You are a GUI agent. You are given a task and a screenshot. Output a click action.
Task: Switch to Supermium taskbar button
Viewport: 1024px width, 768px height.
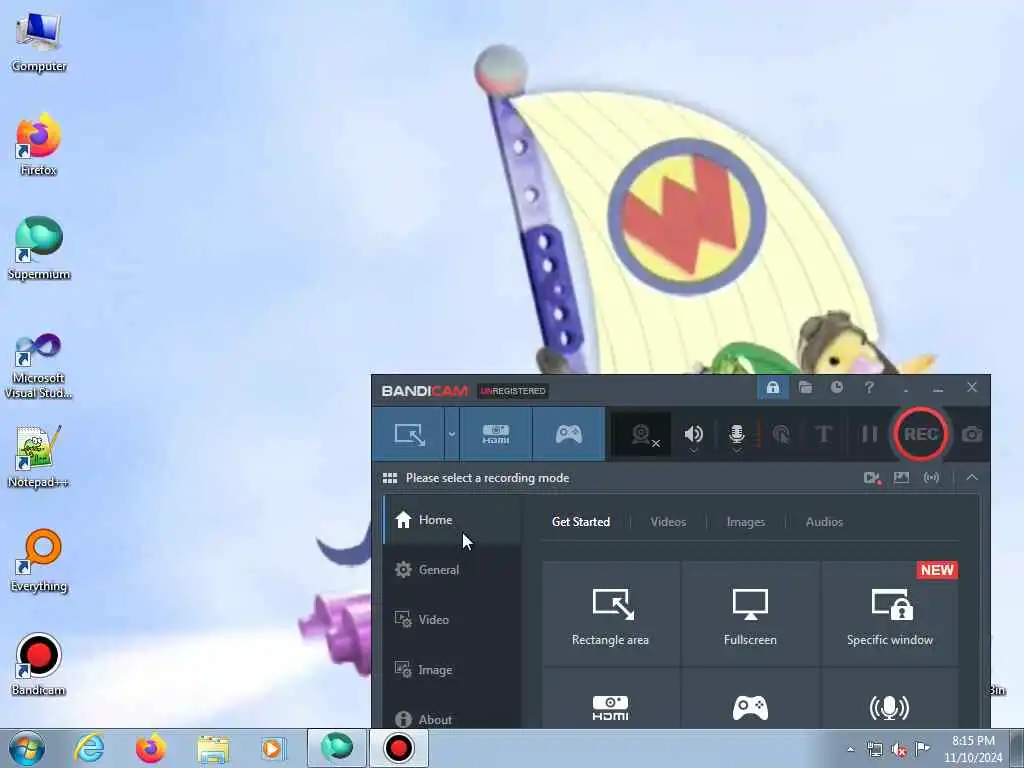point(337,748)
